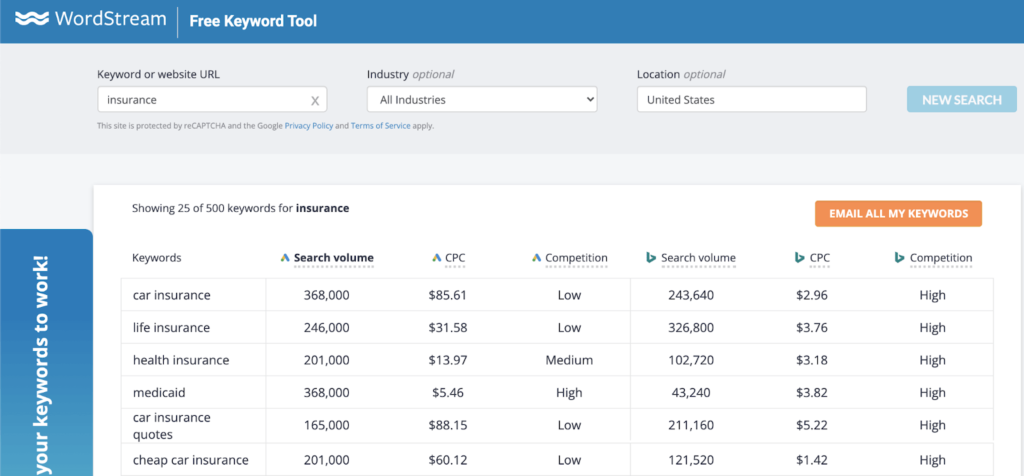Select the health insurance keyword
The width and height of the screenshot is (1024, 476).
pos(181,360)
